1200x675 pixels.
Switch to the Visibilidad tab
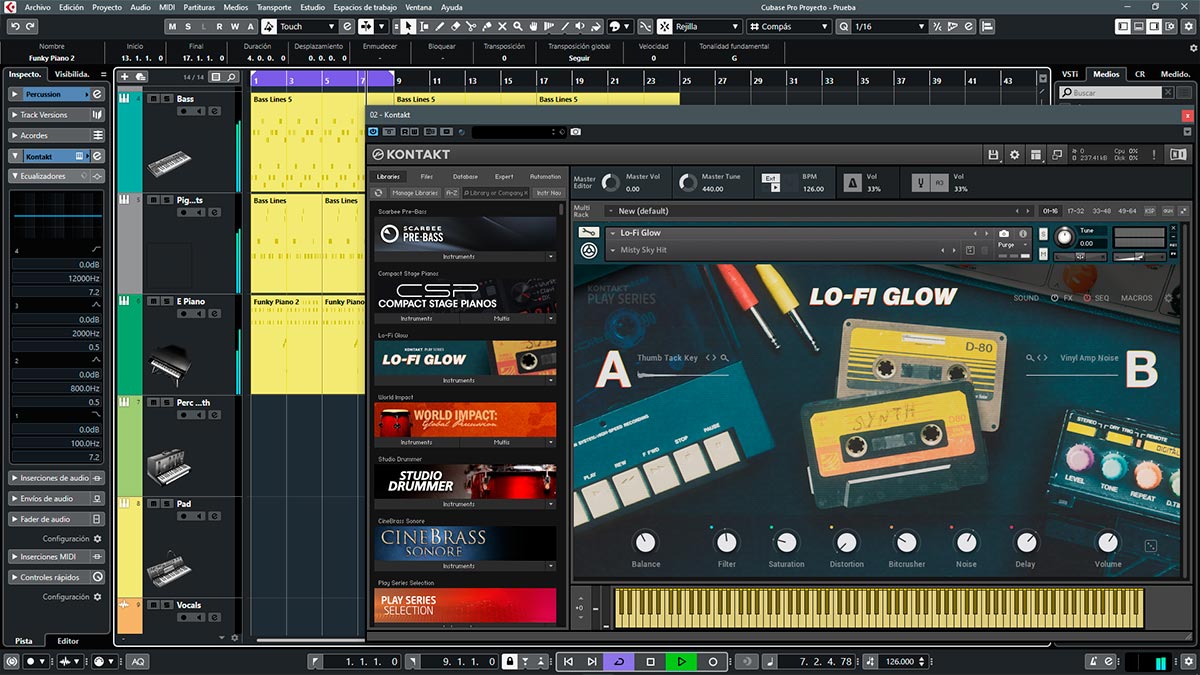(x=72, y=74)
